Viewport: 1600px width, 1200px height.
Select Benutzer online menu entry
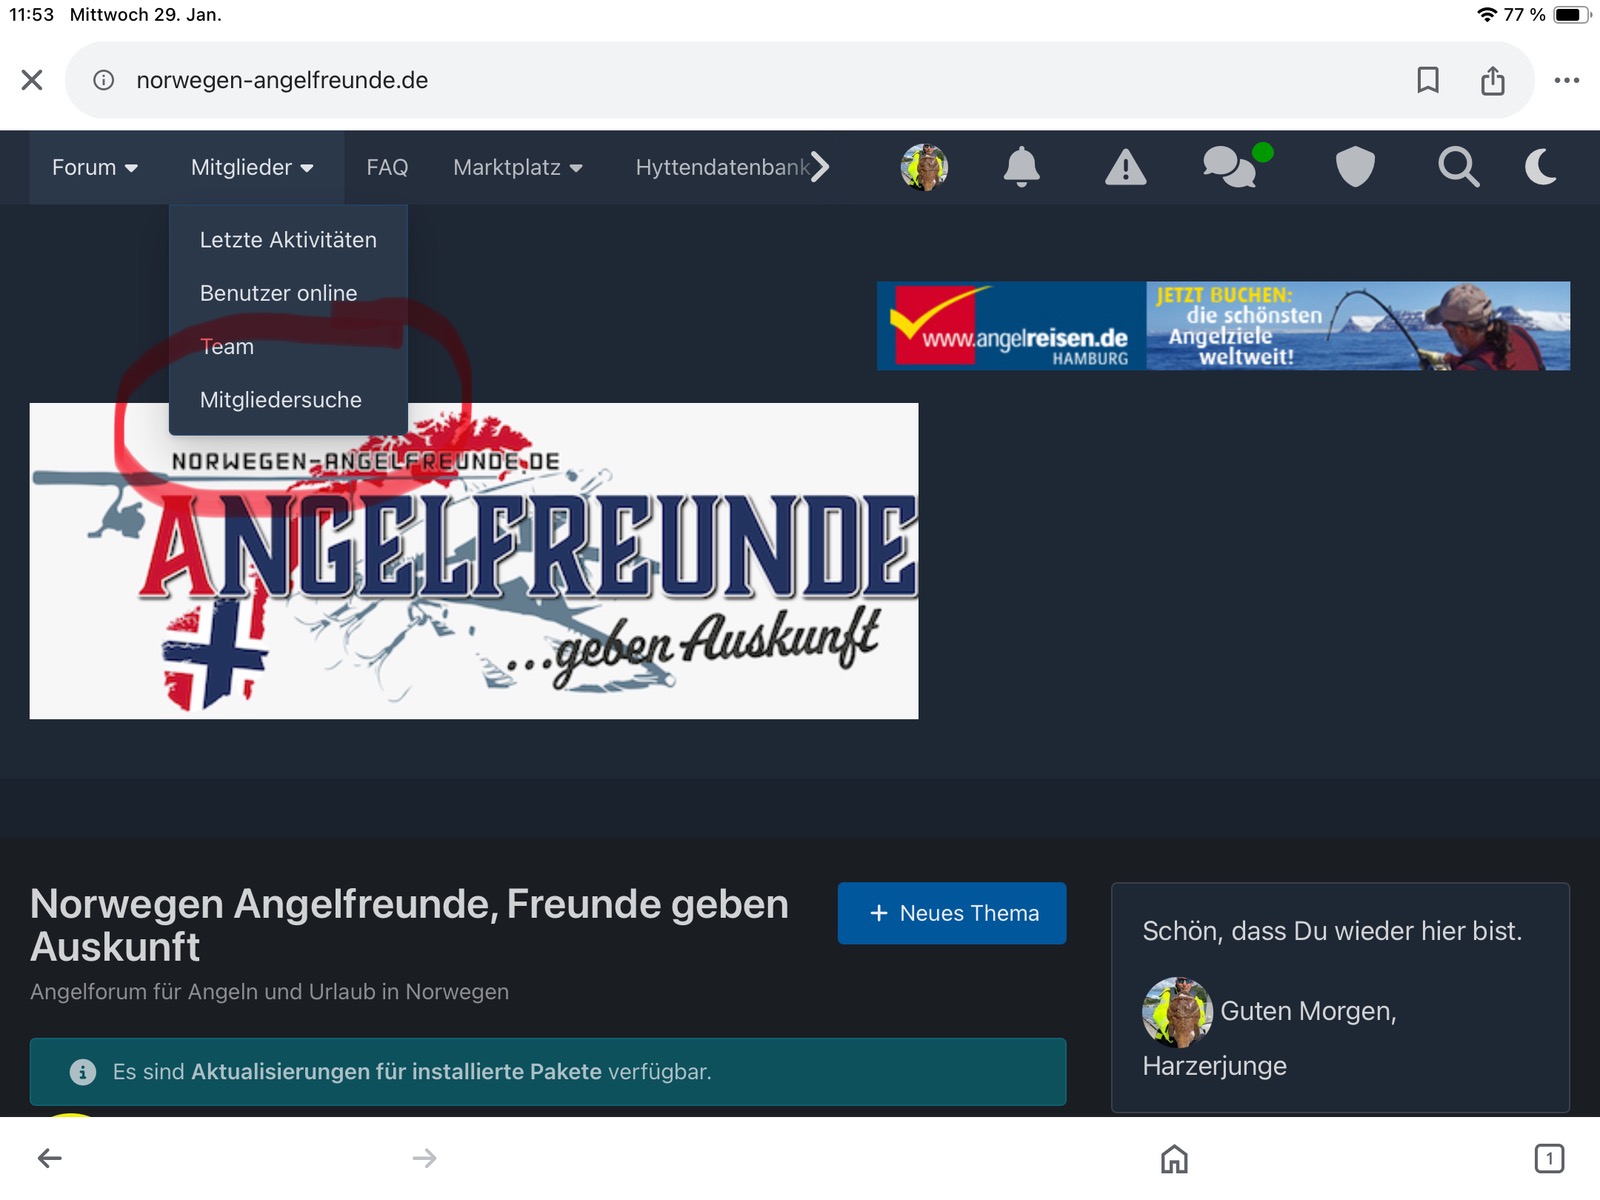(x=278, y=293)
